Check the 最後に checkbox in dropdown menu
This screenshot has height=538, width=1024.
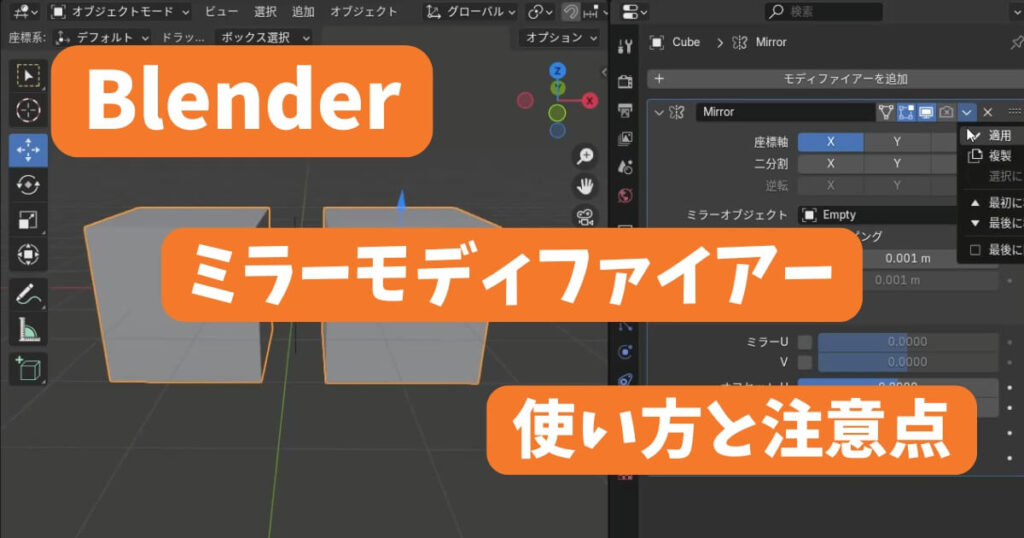[x=976, y=249]
